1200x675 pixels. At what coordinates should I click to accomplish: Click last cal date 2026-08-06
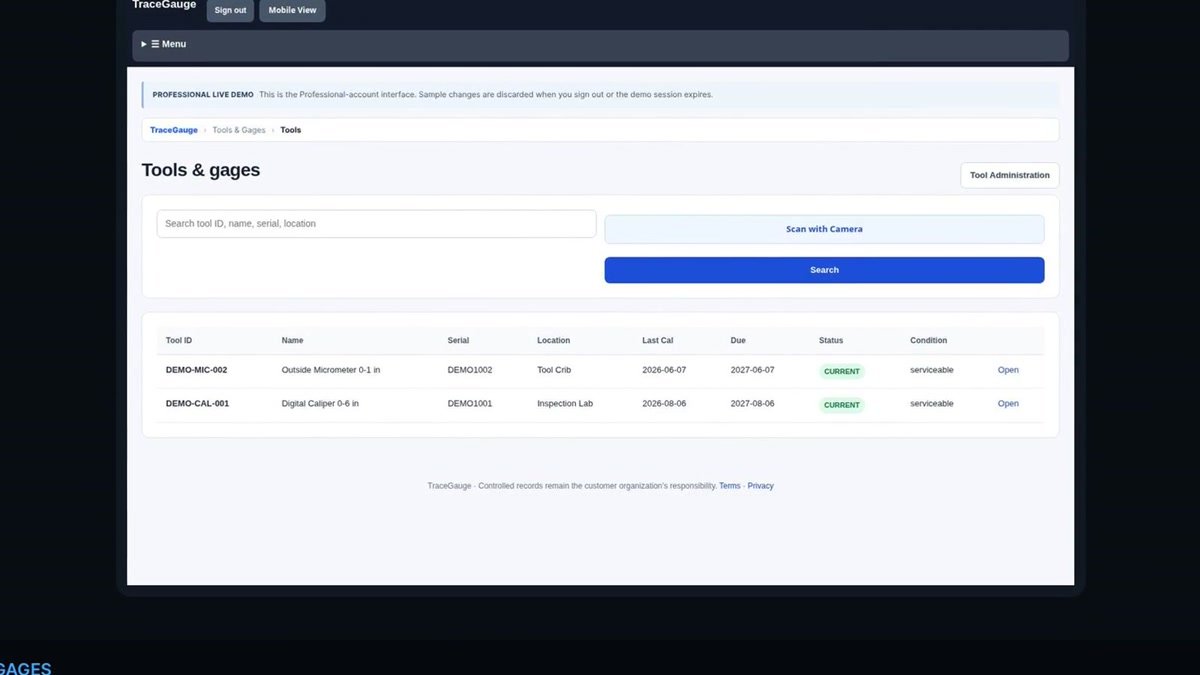(664, 404)
